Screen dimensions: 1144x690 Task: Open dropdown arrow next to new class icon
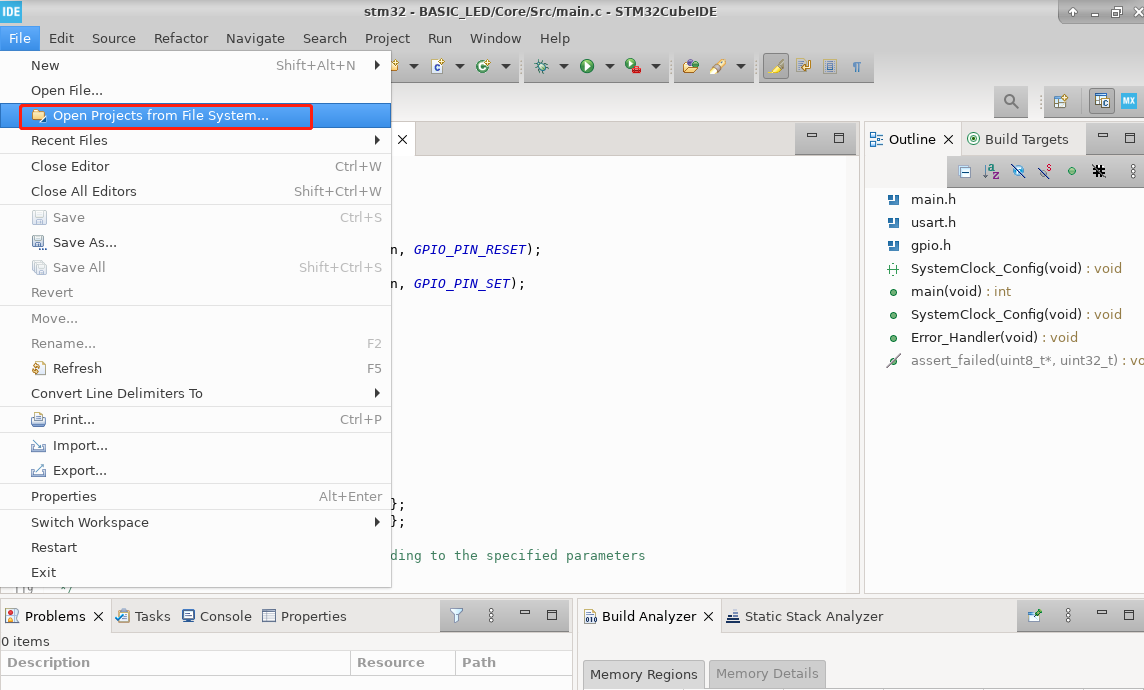coord(506,66)
